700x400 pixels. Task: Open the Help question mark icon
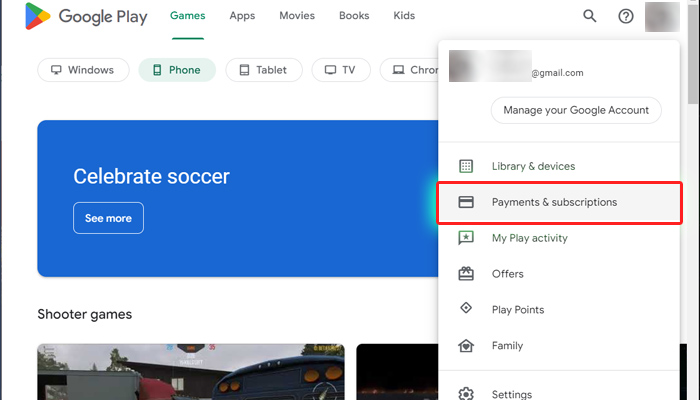point(625,17)
